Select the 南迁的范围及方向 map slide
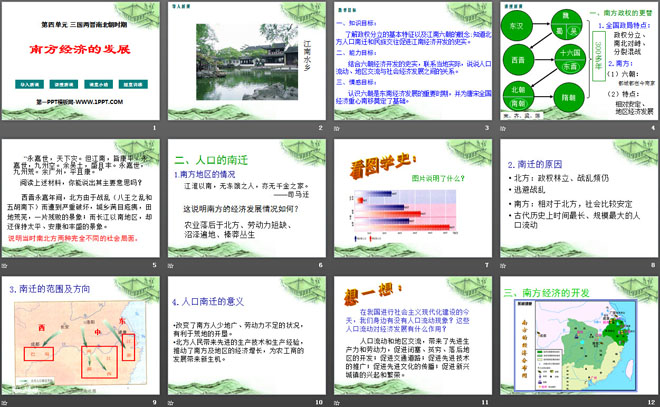Screen dimensions: 660x407 click(81, 335)
